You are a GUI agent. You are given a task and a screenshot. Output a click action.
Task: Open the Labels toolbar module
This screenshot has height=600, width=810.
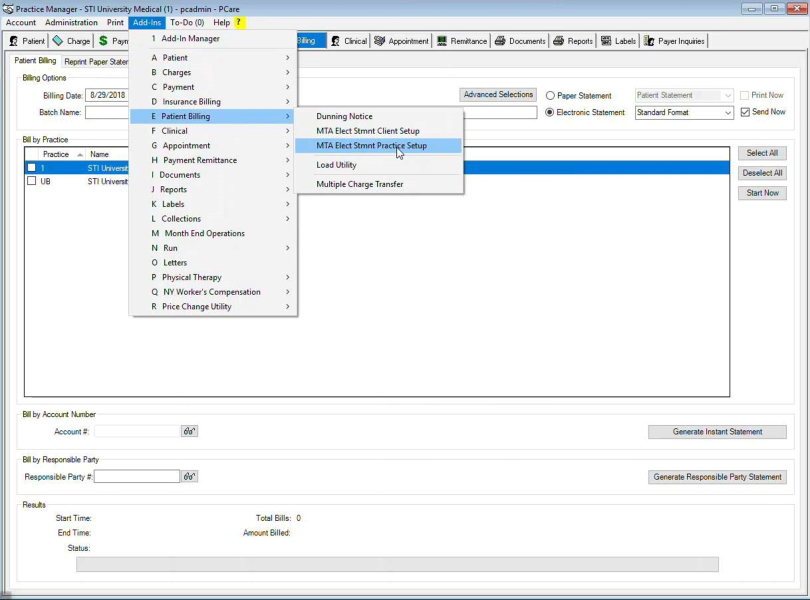[x=619, y=41]
